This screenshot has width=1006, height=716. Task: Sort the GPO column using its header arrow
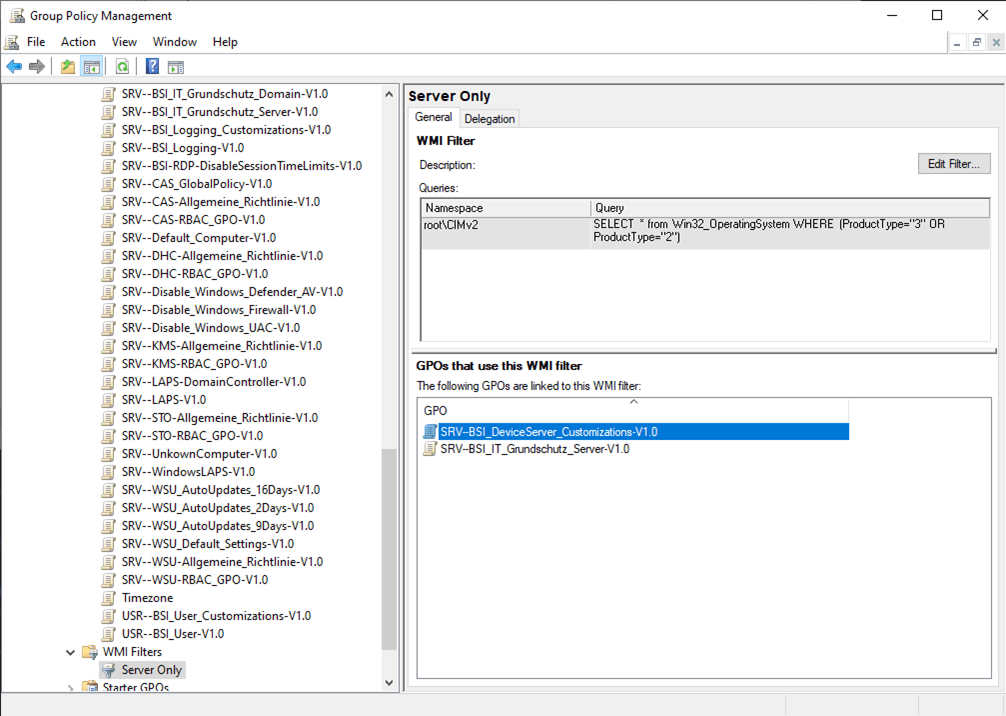click(634, 402)
